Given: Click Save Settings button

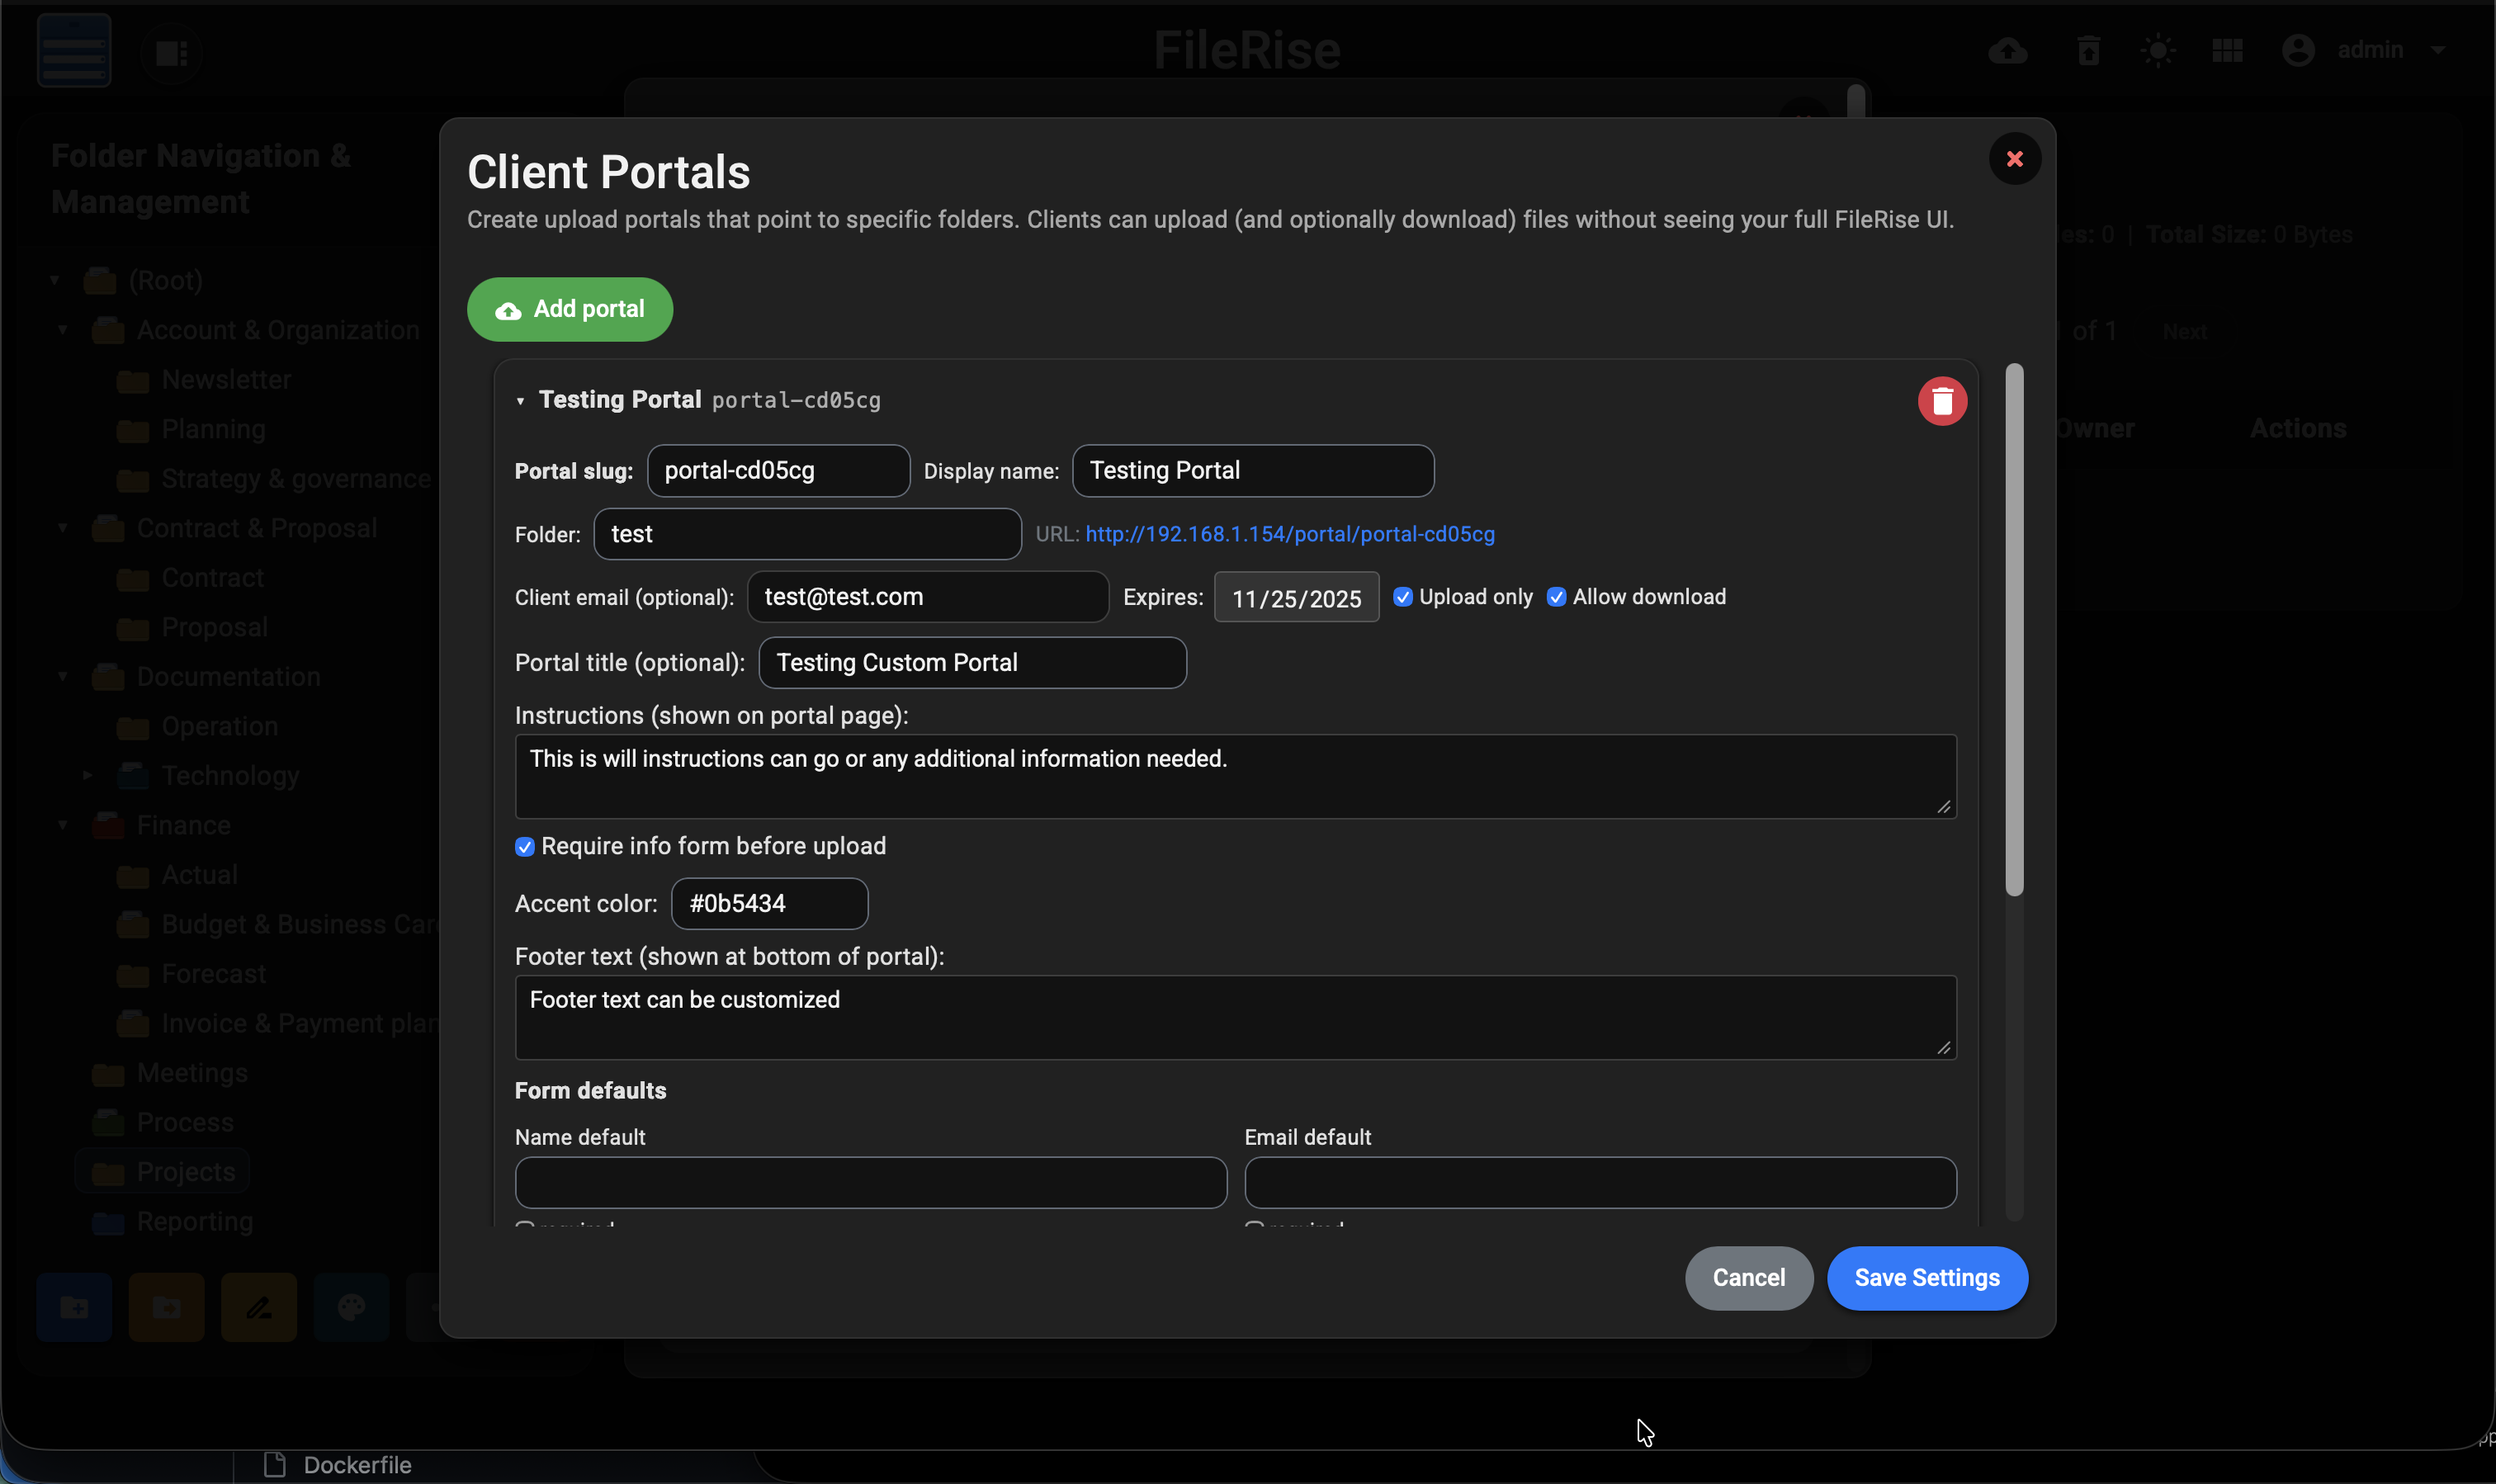Looking at the screenshot, I should click(1926, 1277).
